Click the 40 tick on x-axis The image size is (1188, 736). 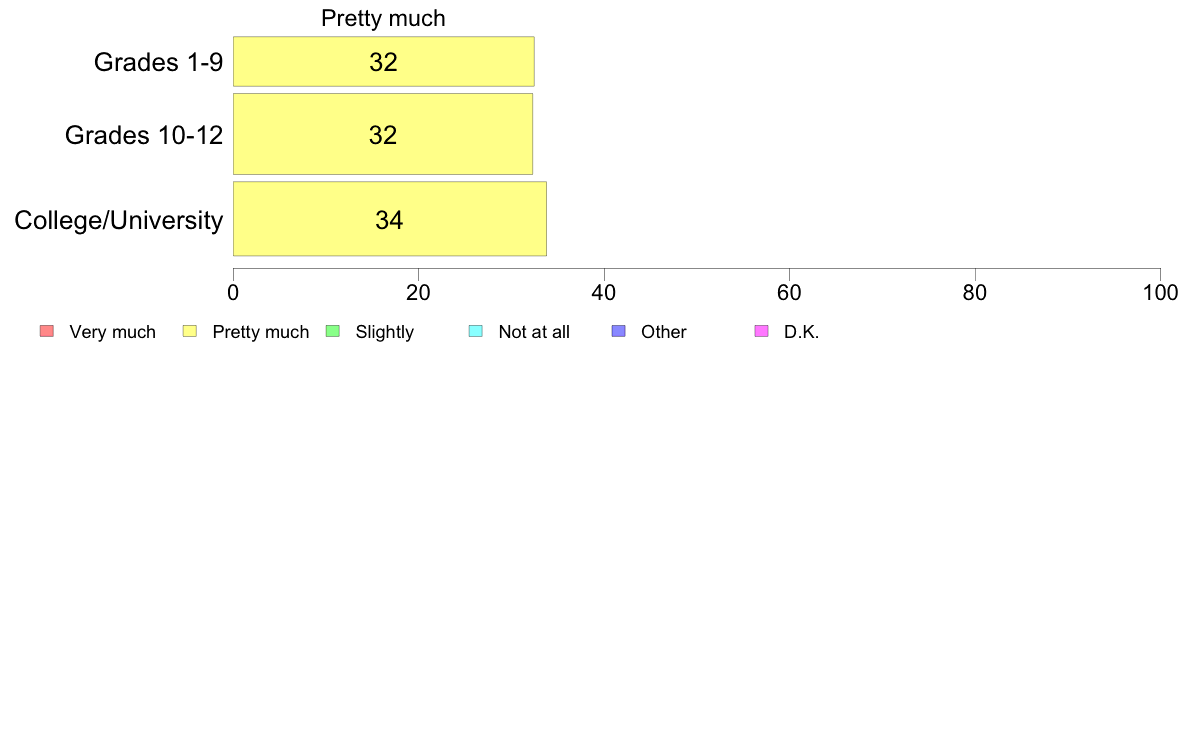tap(604, 293)
